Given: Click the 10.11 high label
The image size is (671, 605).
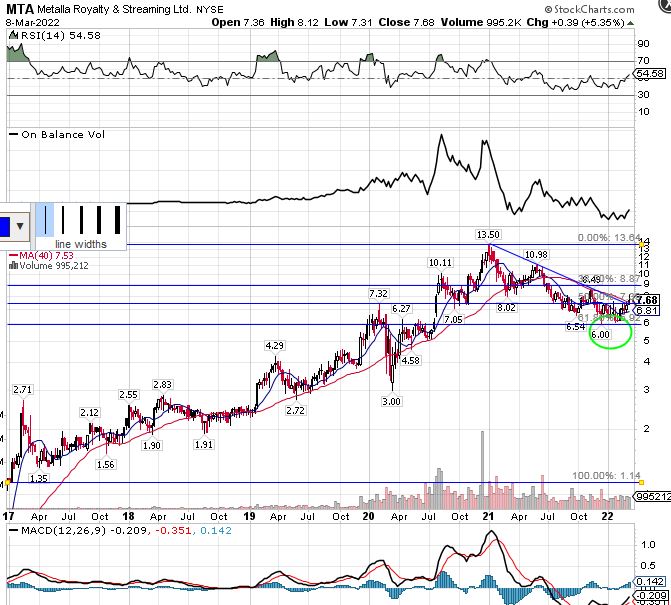Looking at the screenshot, I should pyautogui.click(x=440, y=262).
